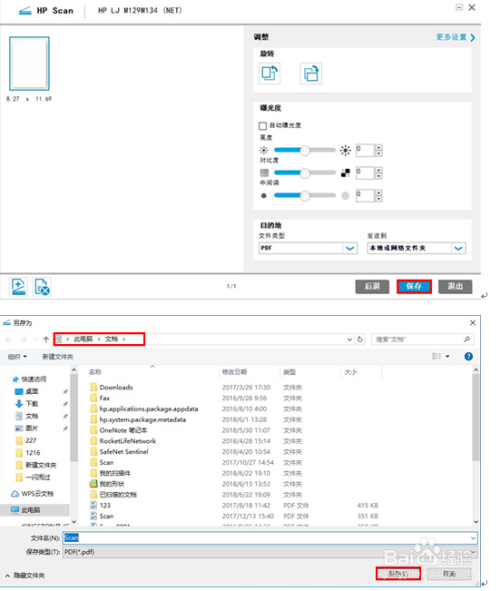Select the hp.applications.package.appdata folder

(144, 409)
